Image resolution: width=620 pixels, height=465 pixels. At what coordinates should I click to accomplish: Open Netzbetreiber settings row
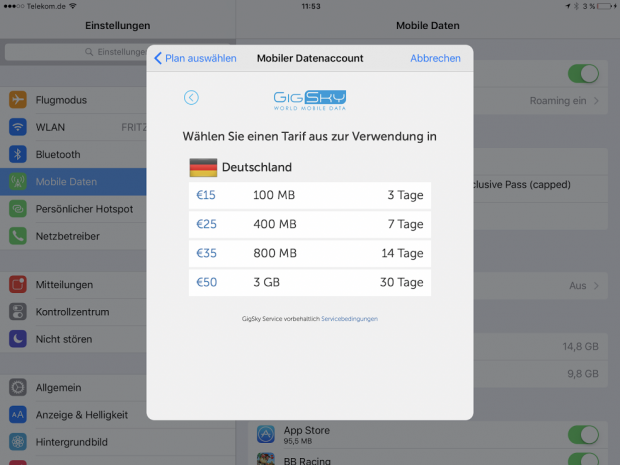pos(73,236)
